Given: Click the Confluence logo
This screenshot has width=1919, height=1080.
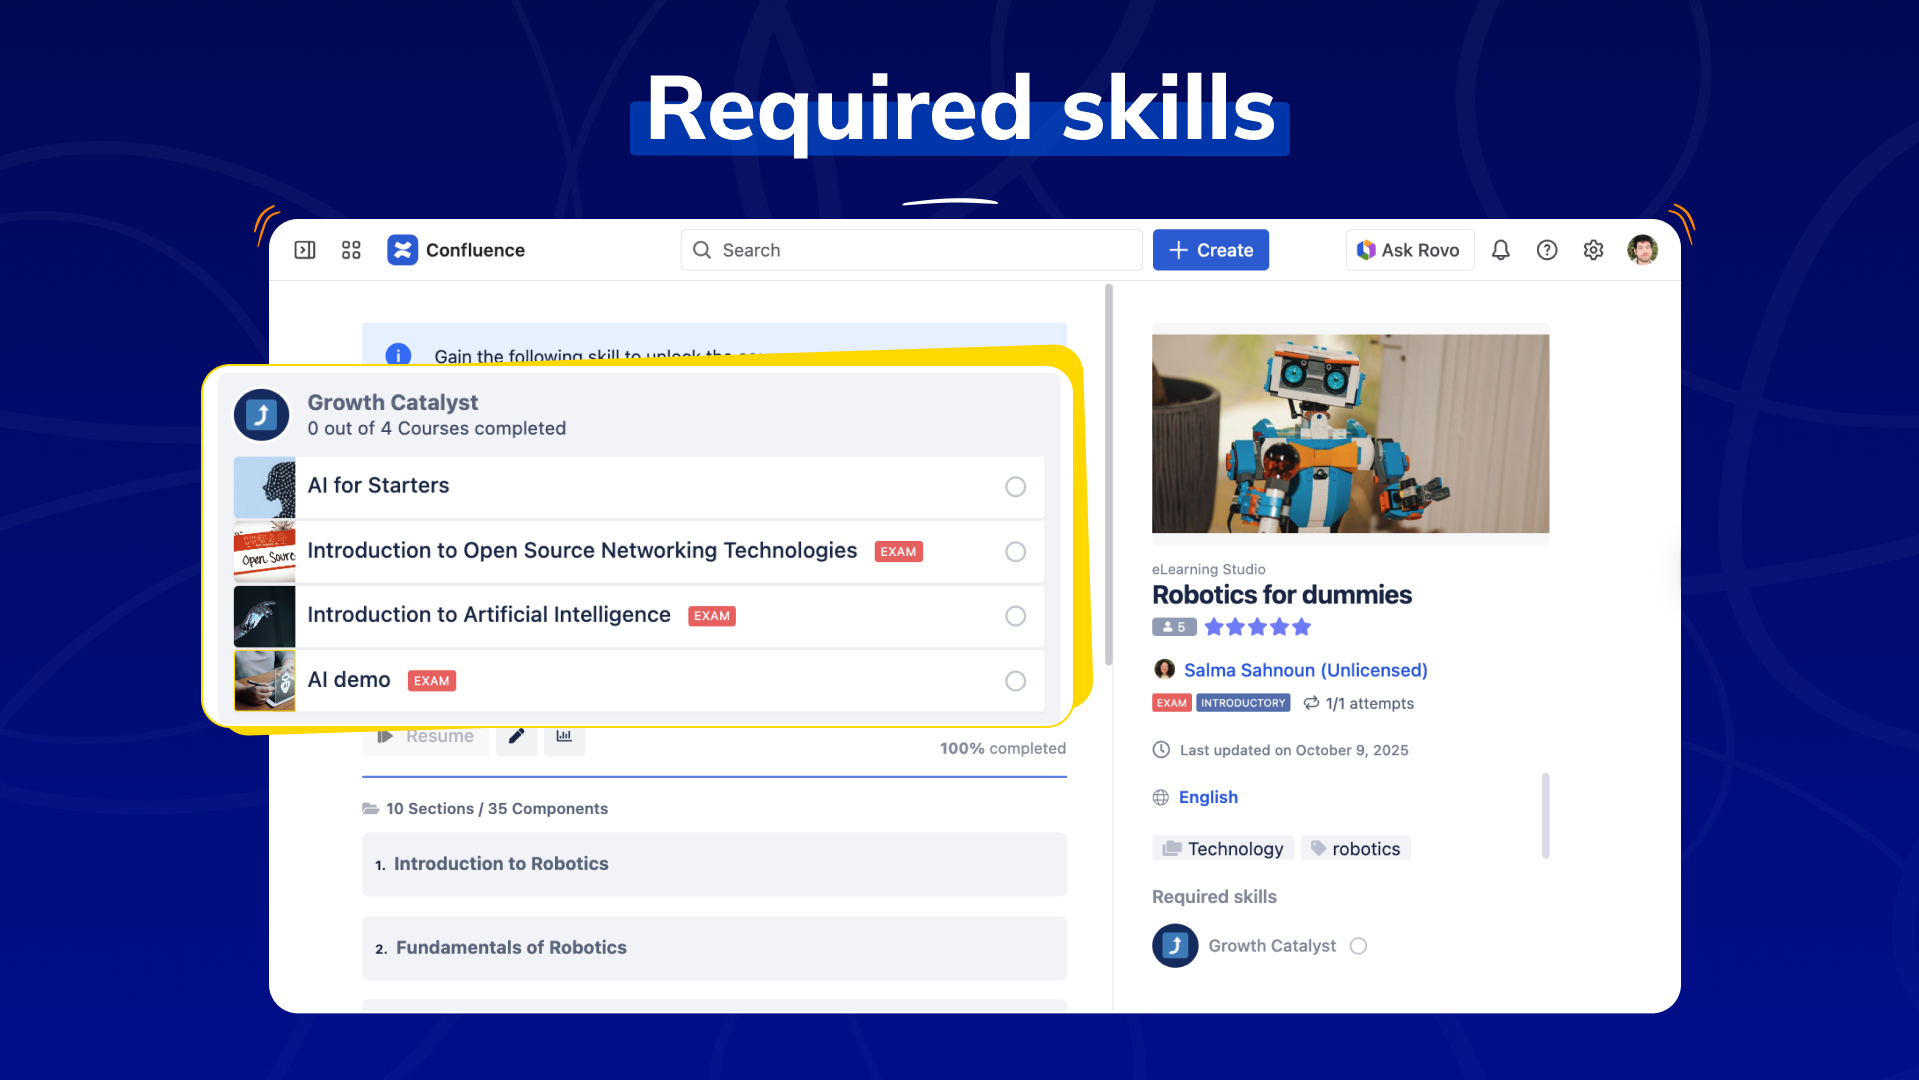Looking at the screenshot, I should (403, 250).
